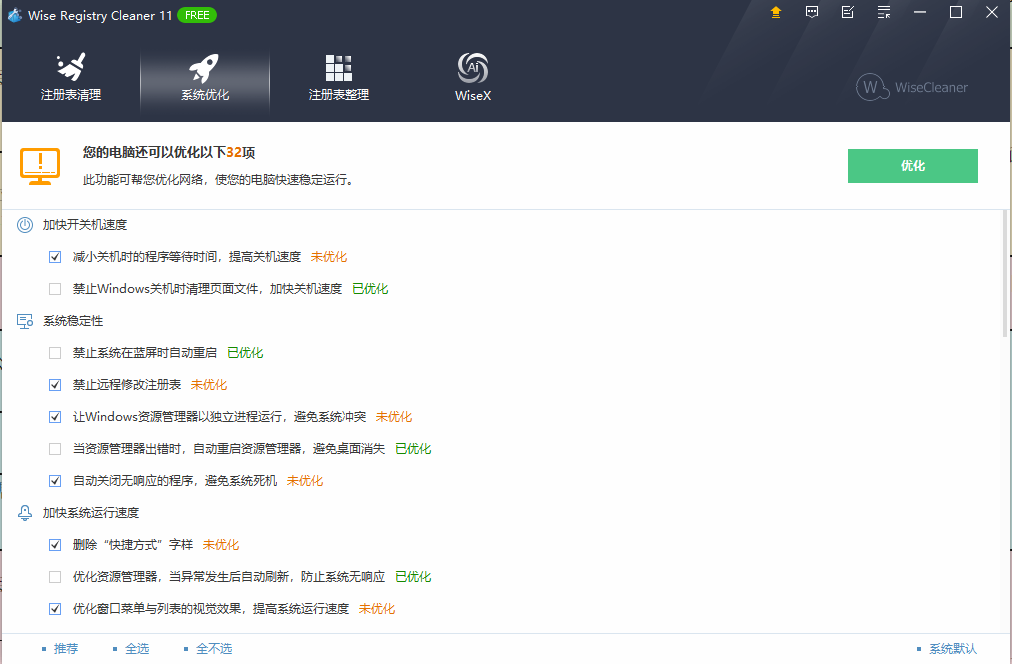Toggle 自动关闭无响应的程序 checkbox
Viewport: 1012px width, 664px height.
[x=55, y=481]
